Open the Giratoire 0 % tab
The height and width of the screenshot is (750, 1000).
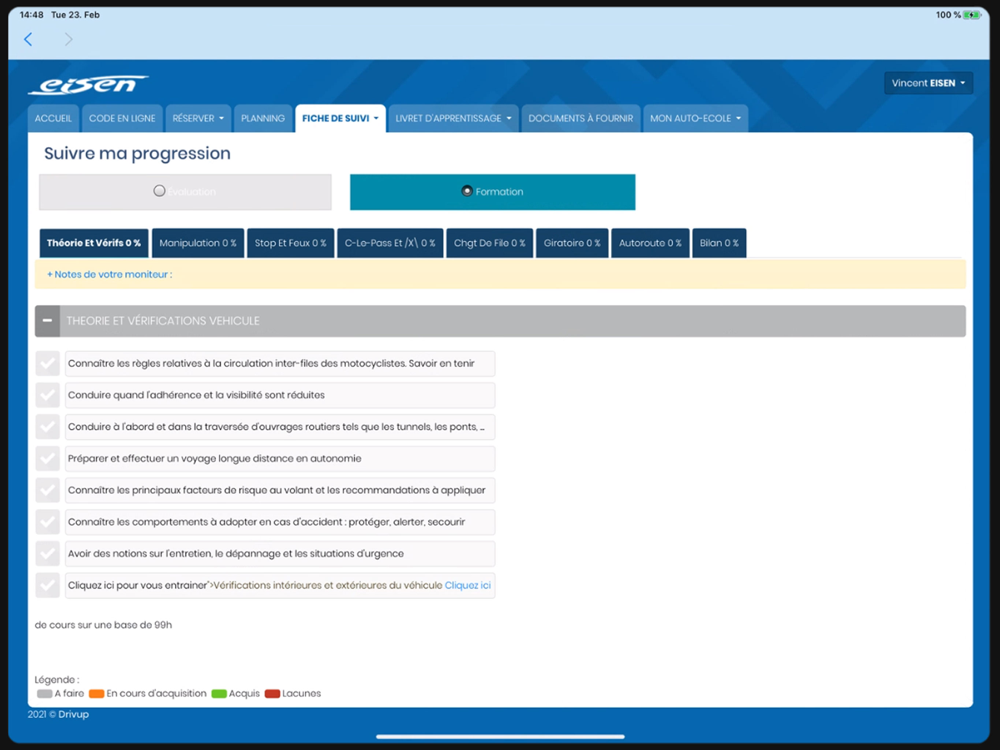(x=572, y=243)
